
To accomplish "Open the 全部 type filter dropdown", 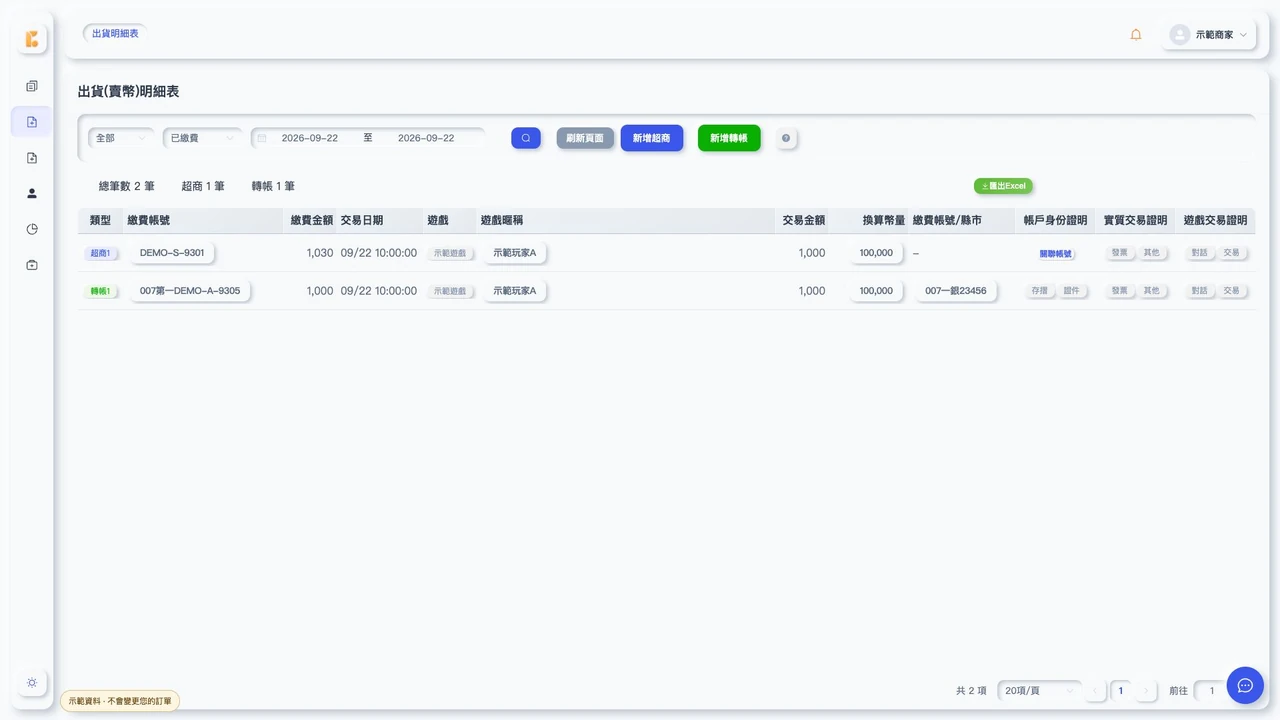I will pos(121,138).
